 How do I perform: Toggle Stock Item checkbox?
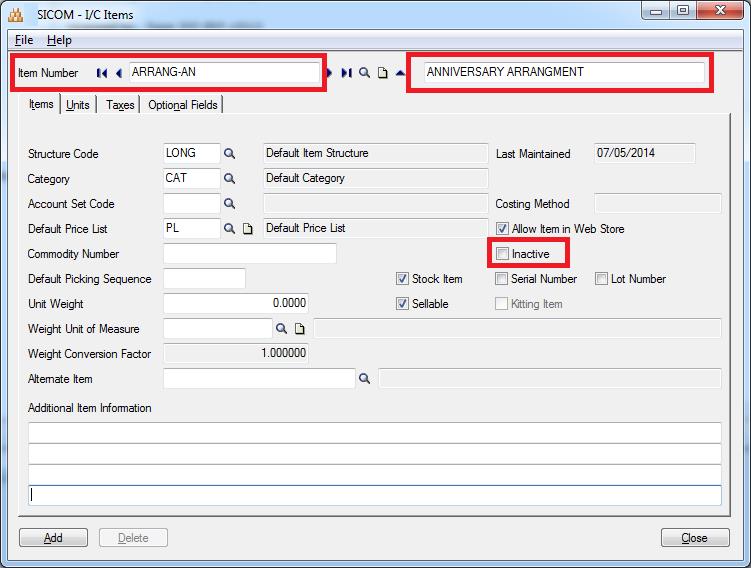pyautogui.click(x=402, y=278)
